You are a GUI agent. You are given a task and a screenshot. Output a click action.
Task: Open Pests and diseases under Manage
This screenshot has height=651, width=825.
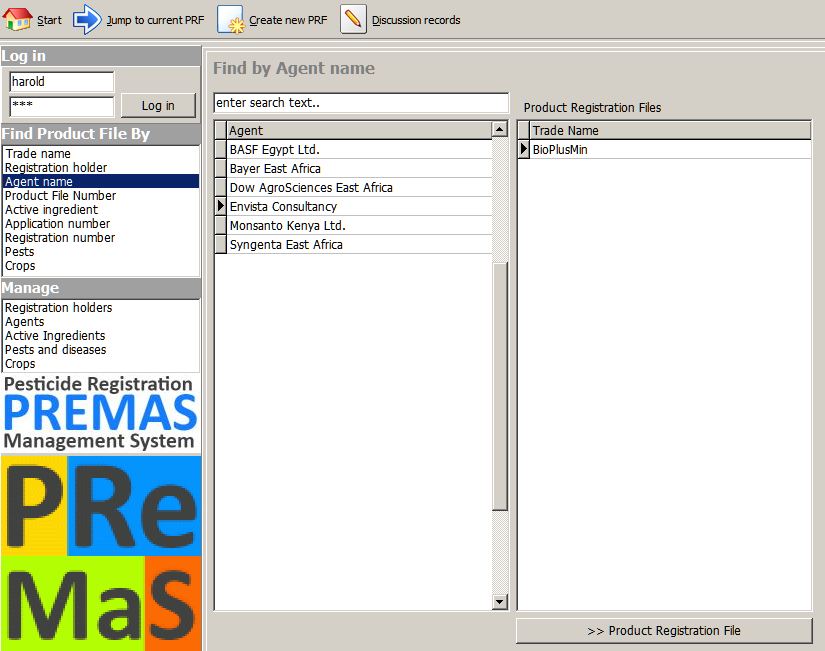pos(55,350)
